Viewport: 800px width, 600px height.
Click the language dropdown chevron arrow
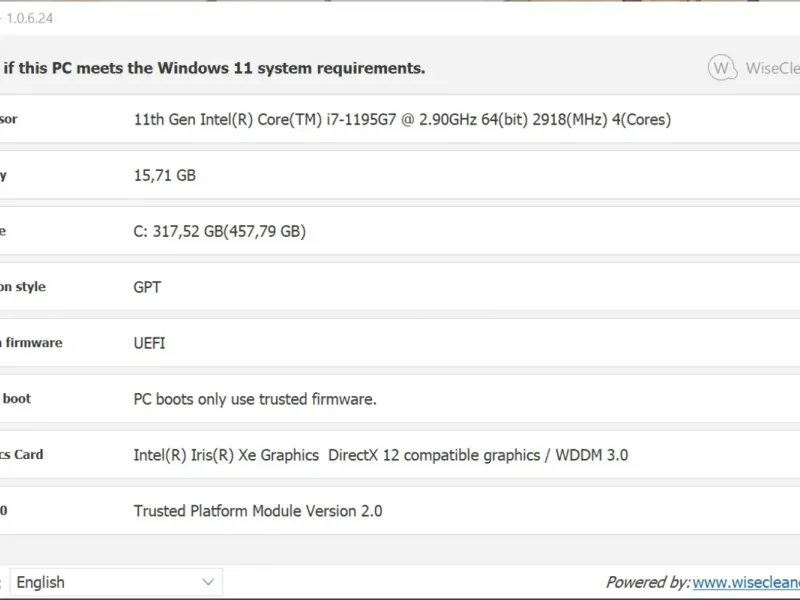click(x=208, y=582)
